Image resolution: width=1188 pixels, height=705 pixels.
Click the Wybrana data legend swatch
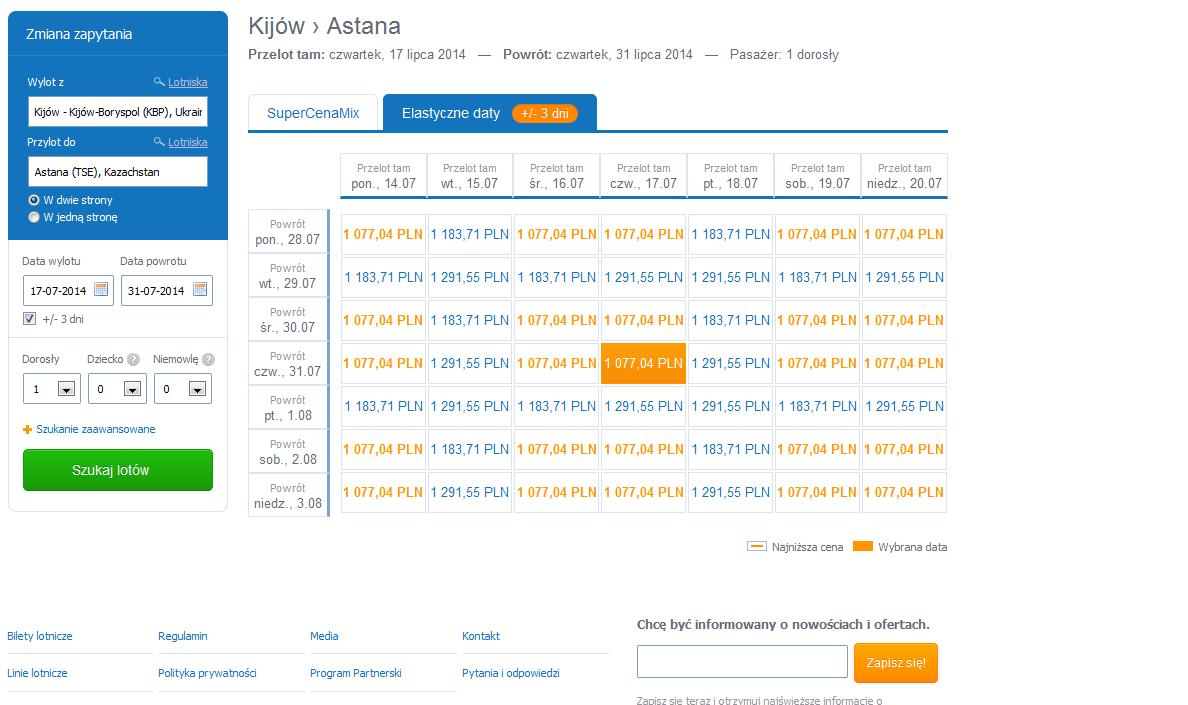point(863,546)
